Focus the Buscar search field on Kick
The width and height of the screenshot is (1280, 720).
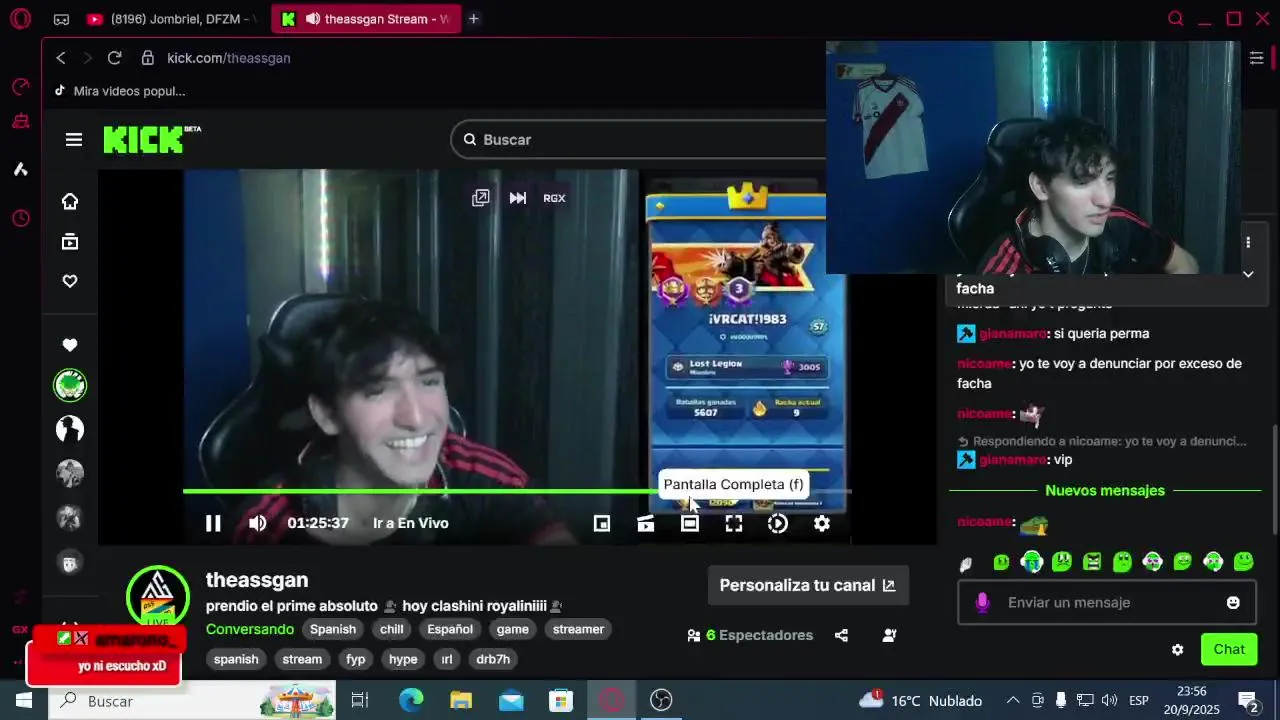(640, 140)
